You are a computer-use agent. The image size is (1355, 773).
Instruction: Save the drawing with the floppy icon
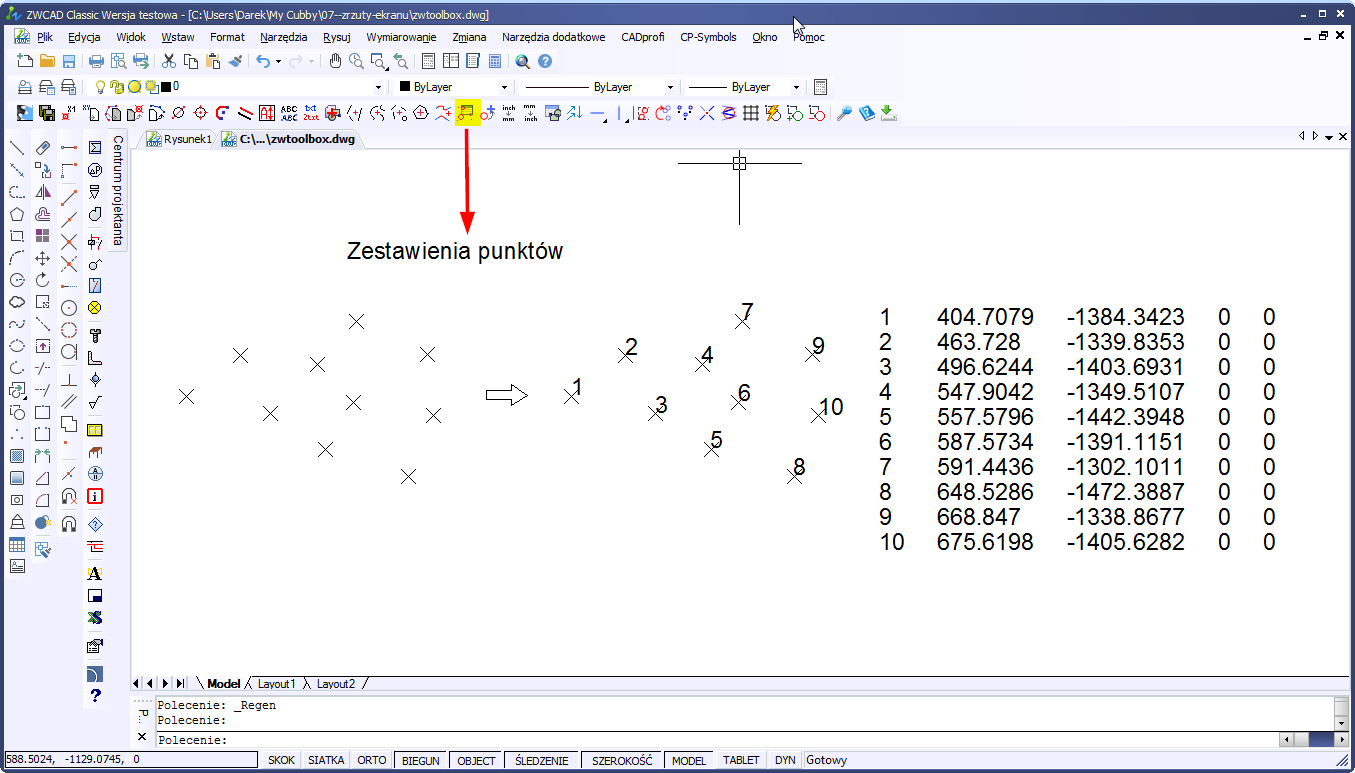pos(69,61)
